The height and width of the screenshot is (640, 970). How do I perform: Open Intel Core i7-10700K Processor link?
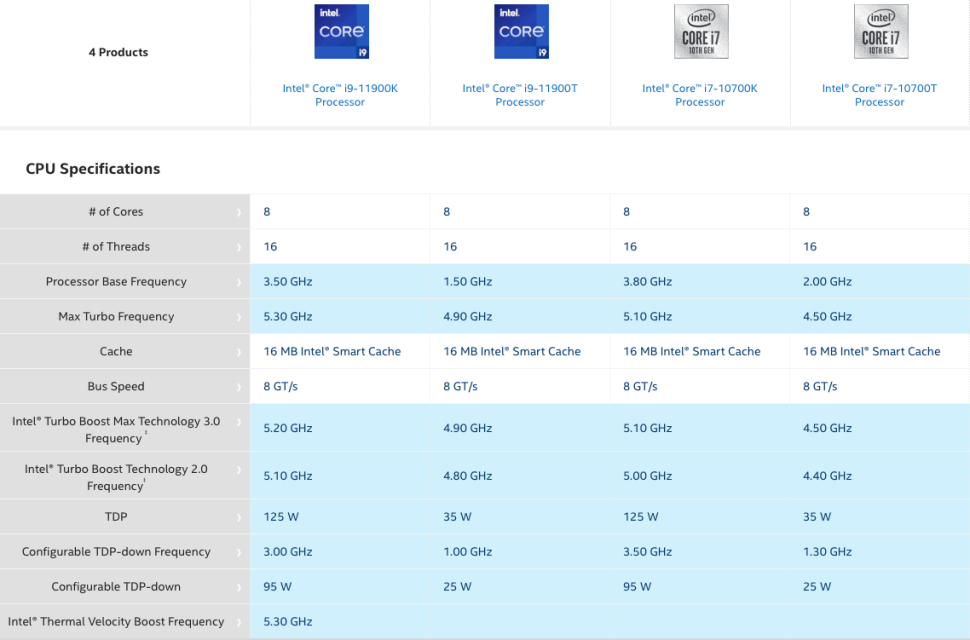tap(700, 95)
